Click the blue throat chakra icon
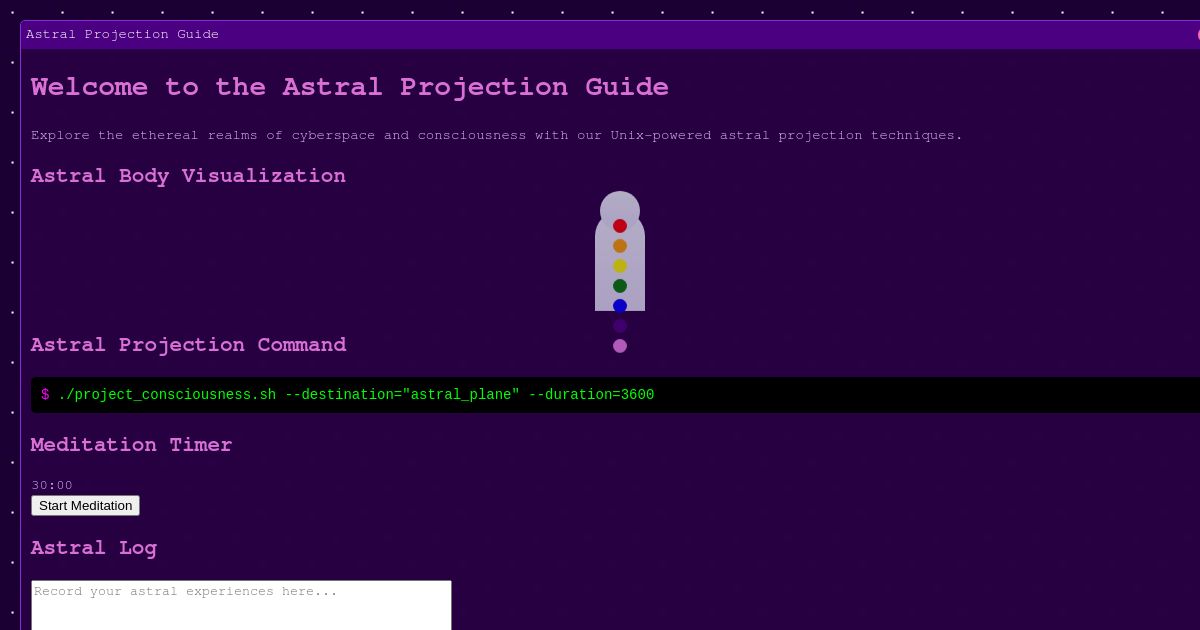Viewport: 1200px width, 630px height. click(620, 306)
